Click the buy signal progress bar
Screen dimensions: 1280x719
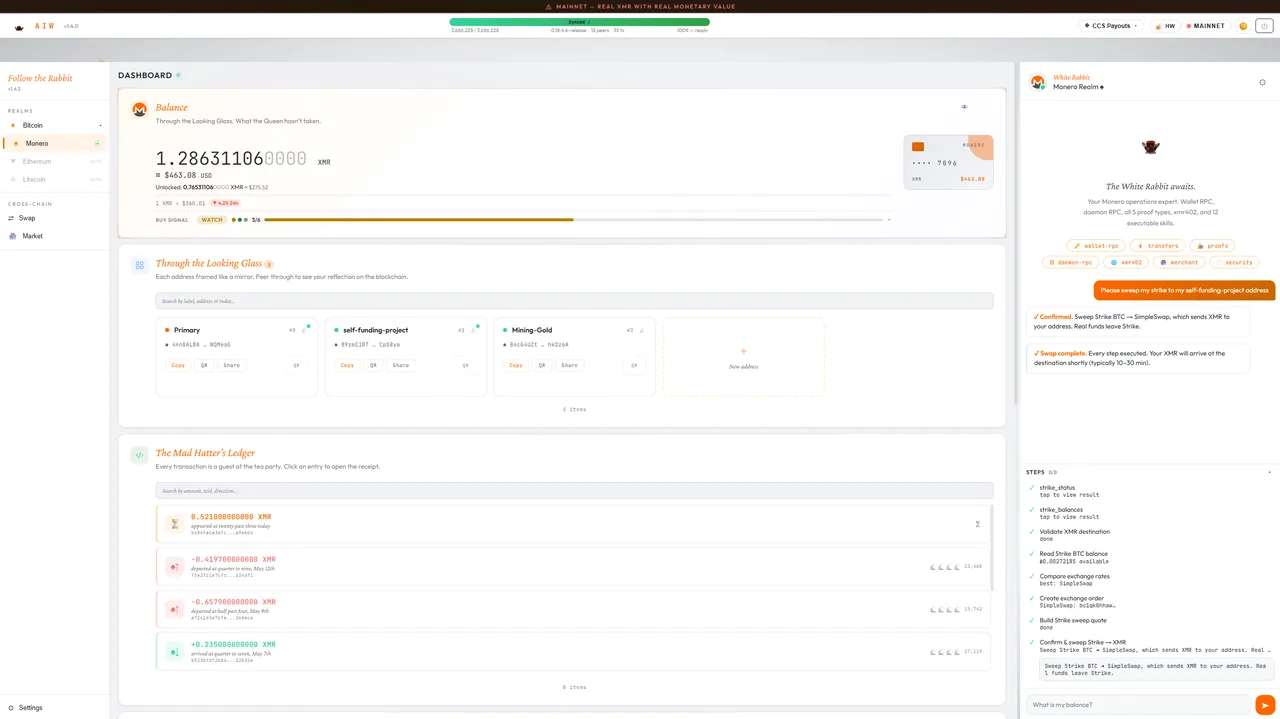[576, 219]
